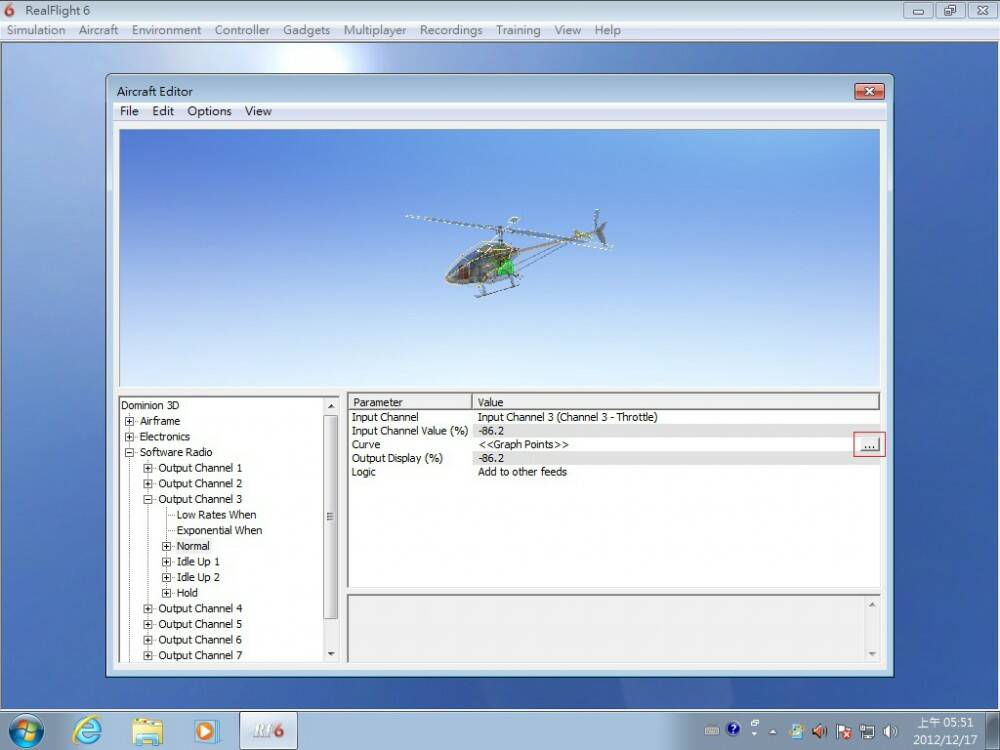Expand Output Channel 4 node
Viewport: 1000px width, 750px height.
click(x=148, y=608)
